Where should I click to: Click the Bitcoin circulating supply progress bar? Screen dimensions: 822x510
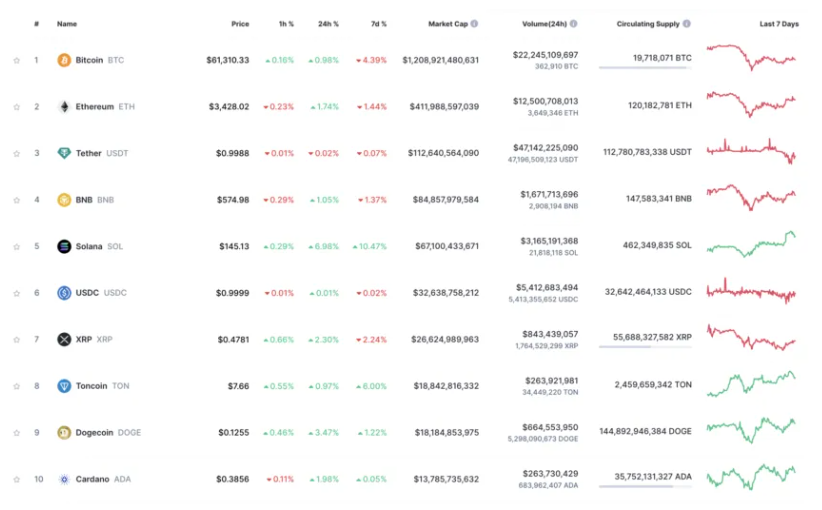click(x=645, y=68)
